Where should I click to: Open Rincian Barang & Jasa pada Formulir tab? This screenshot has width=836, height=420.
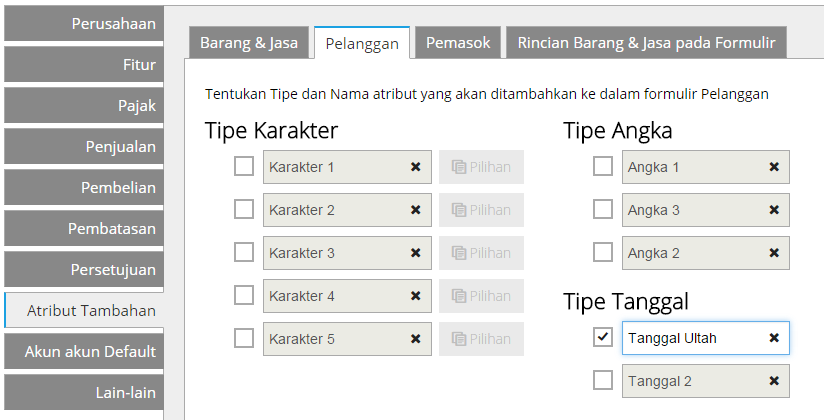click(646, 43)
